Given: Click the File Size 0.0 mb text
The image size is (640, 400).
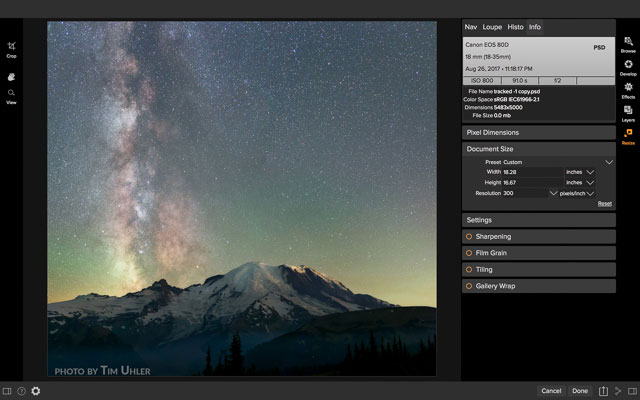Looking at the screenshot, I should 491,116.
